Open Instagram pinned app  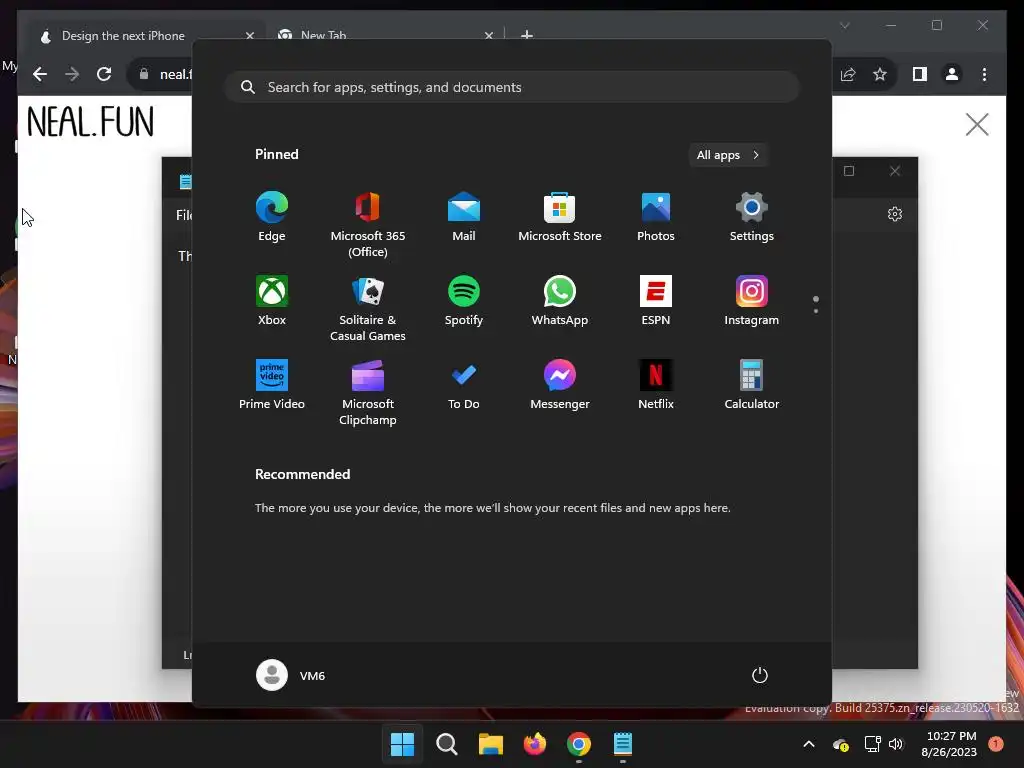[x=752, y=300]
